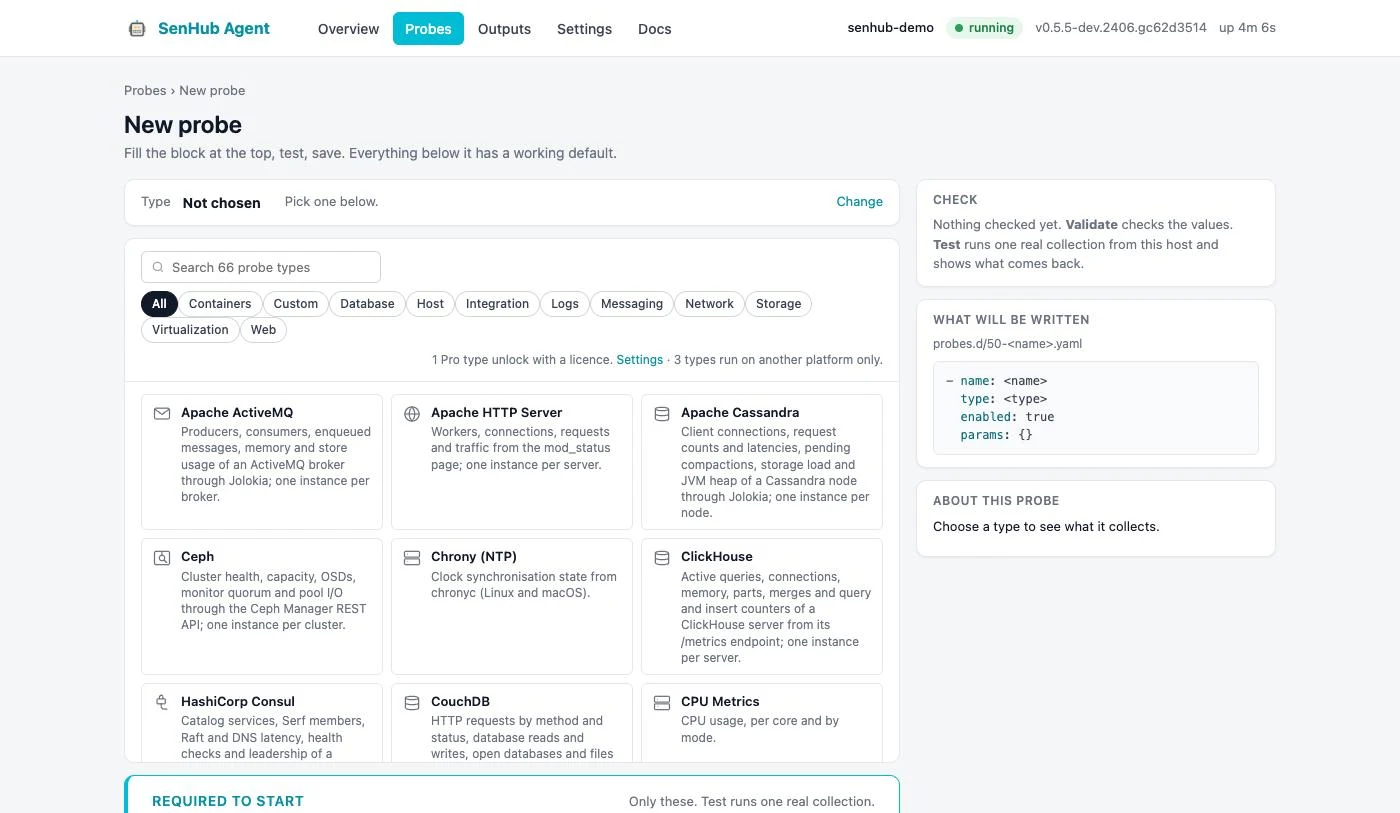The width and height of the screenshot is (1400, 813).
Task: Filter probe types by Database
Action: coord(367,304)
